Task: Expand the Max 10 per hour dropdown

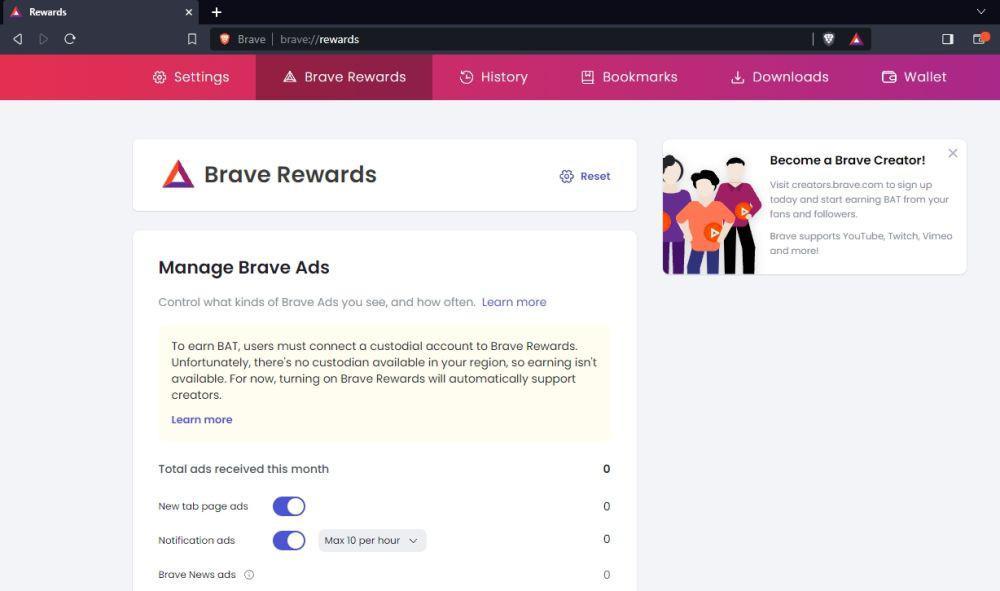Action: [x=372, y=541]
